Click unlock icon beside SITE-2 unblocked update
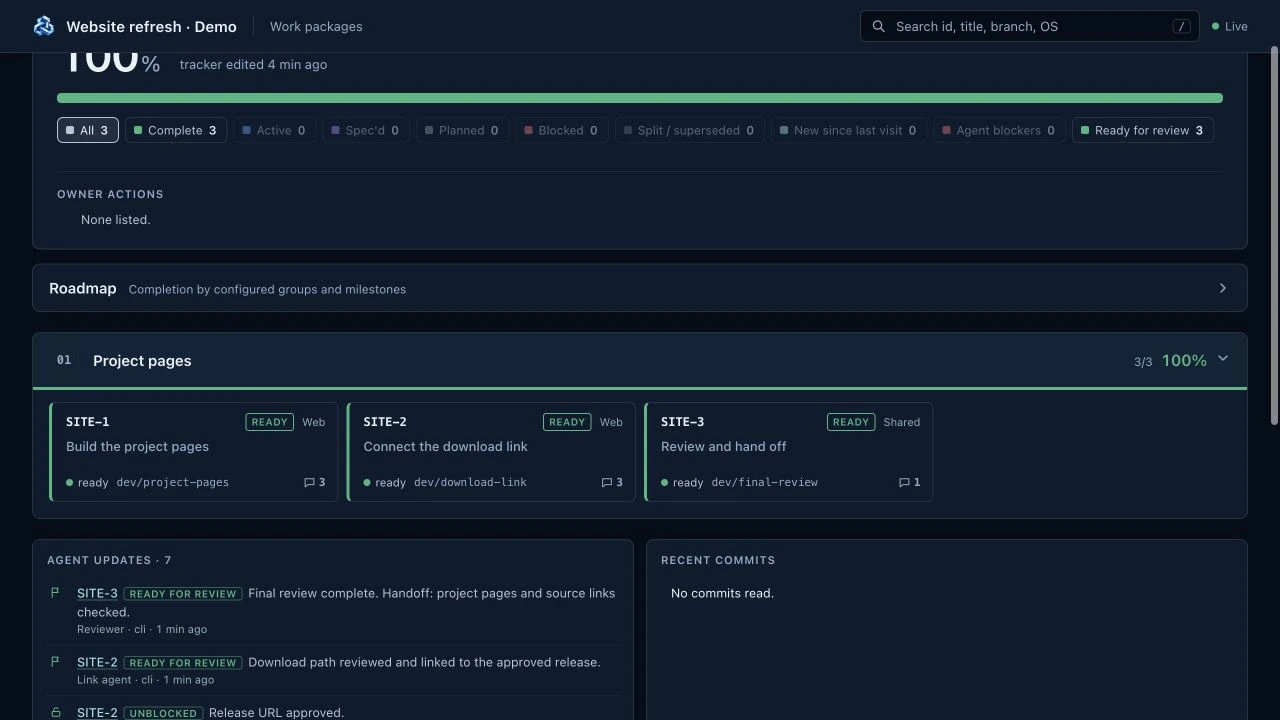The width and height of the screenshot is (1280, 720). 55,713
